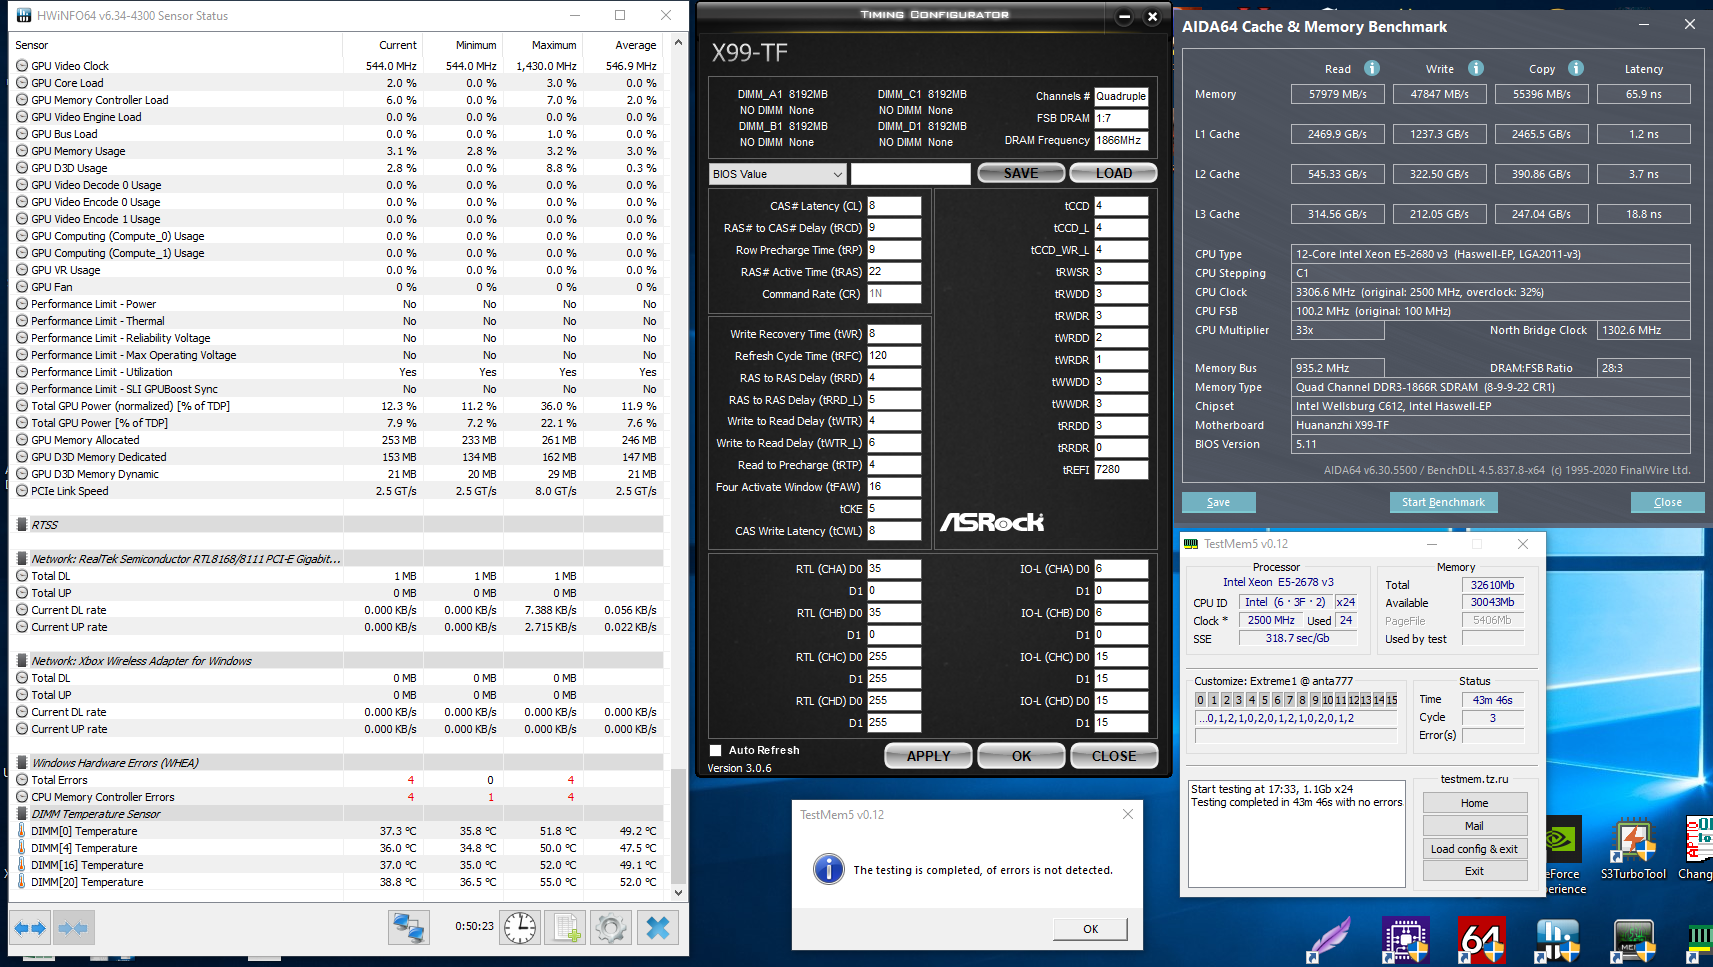Open HWiNFO sensor settings gear icon

[x=611, y=928]
